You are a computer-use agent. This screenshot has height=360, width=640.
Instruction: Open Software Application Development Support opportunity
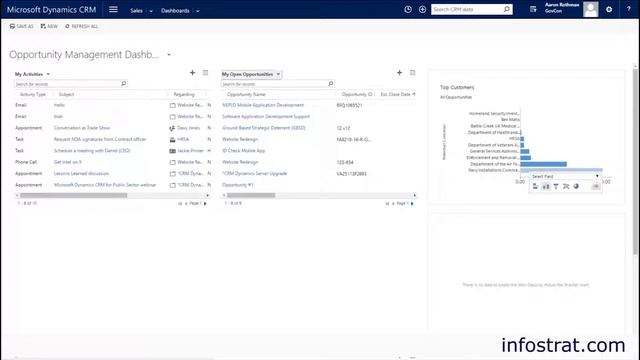pos(266,116)
